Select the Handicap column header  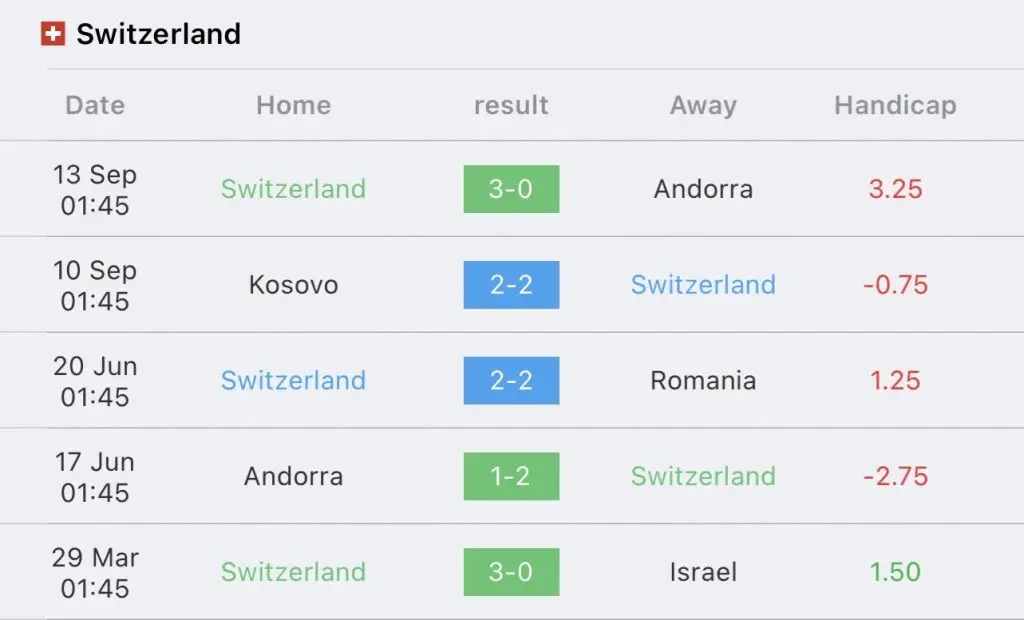tap(895, 105)
